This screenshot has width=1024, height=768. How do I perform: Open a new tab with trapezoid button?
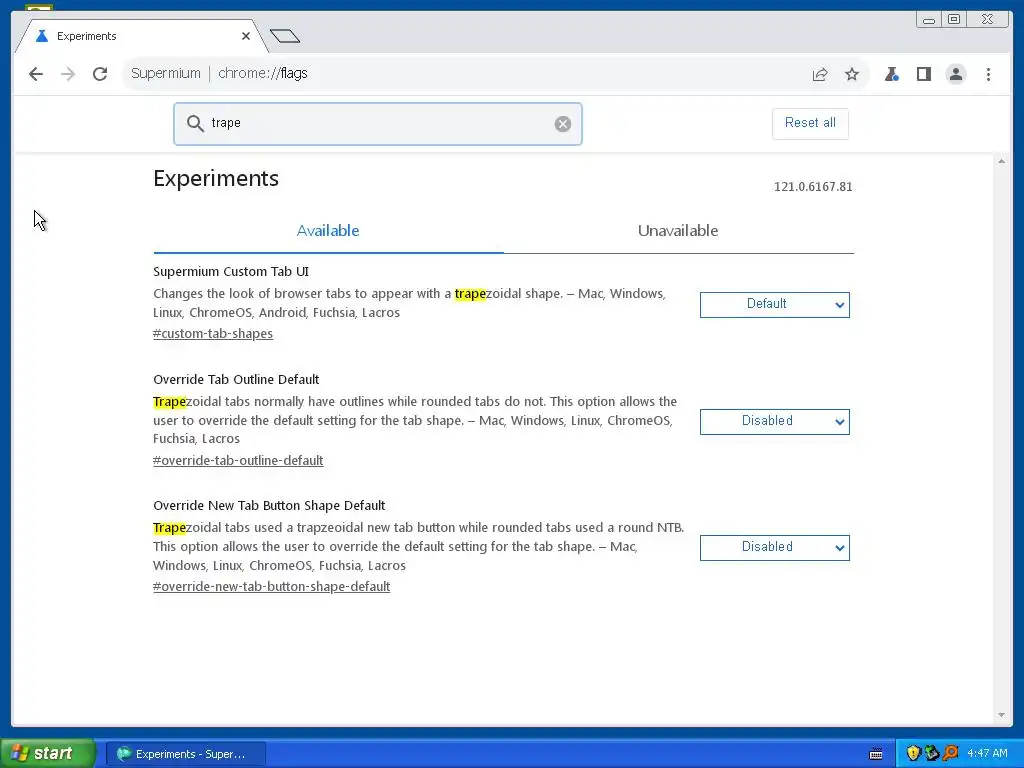click(285, 36)
